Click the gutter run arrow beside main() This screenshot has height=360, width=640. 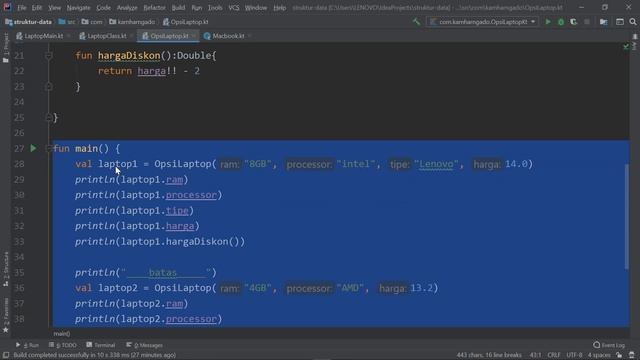tap(33, 148)
